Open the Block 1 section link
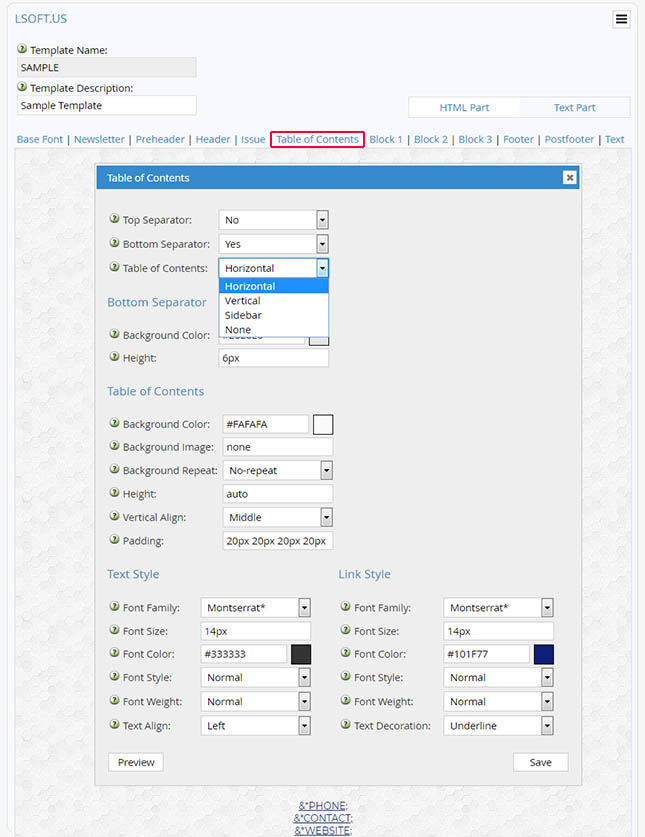Image resolution: width=645 pixels, height=837 pixels. pyautogui.click(x=386, y=139)
